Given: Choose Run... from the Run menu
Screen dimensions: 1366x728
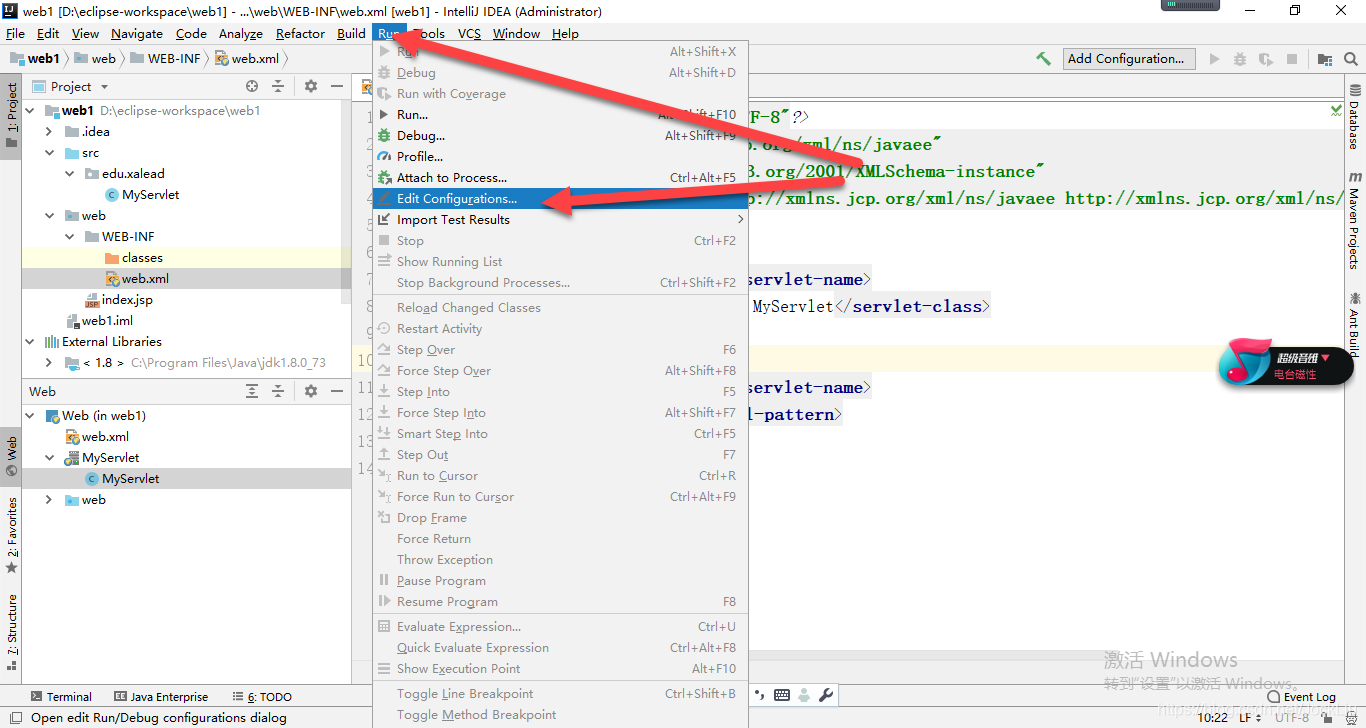Looking at the screenshot, I should 560,115.
